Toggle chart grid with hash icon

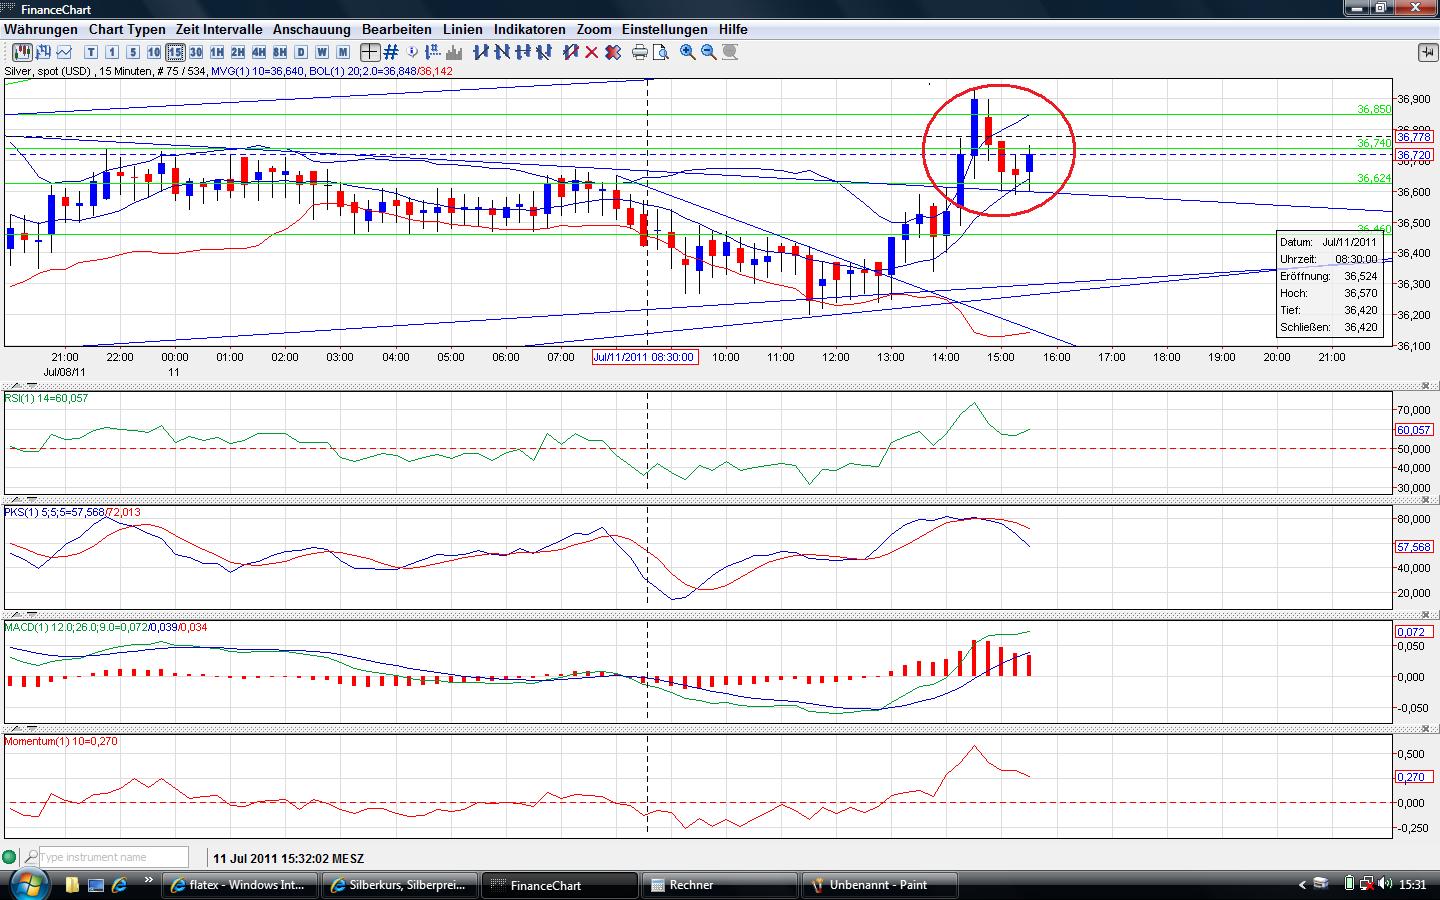coord(391,52)
